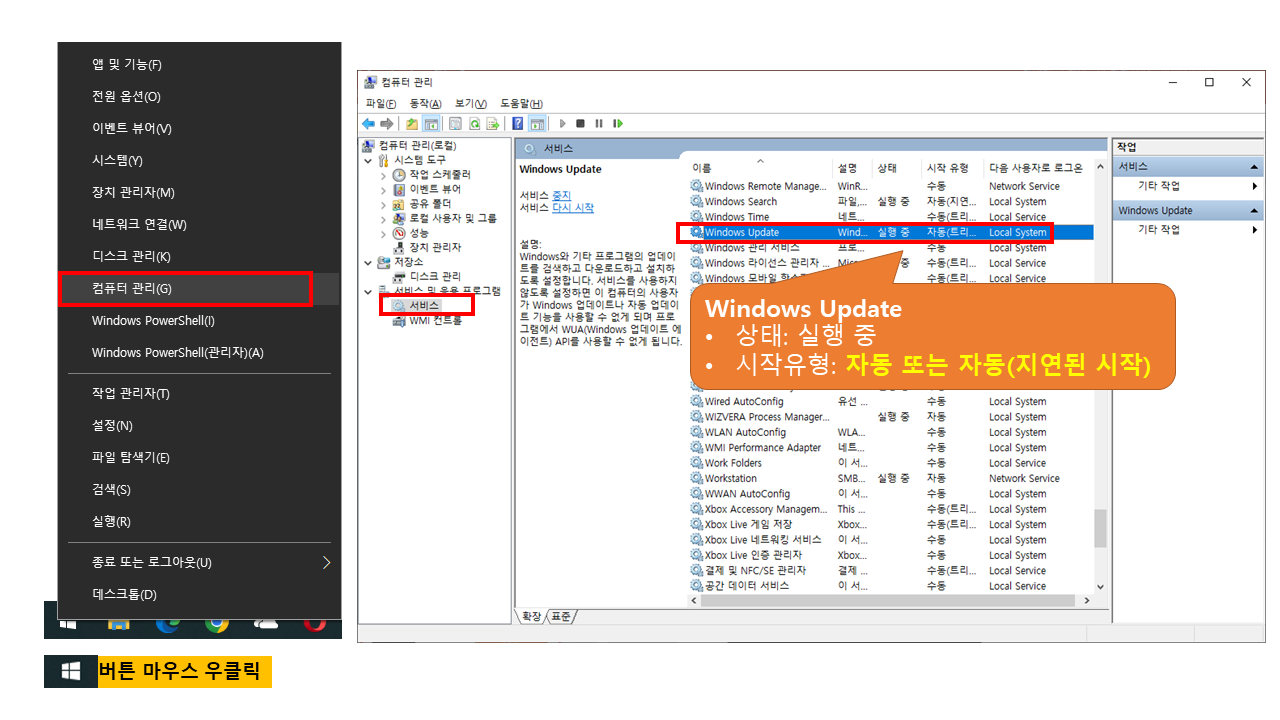Expand the 성능 tree node
This screenshot has width=1280, height=720.
pos(383,233)
